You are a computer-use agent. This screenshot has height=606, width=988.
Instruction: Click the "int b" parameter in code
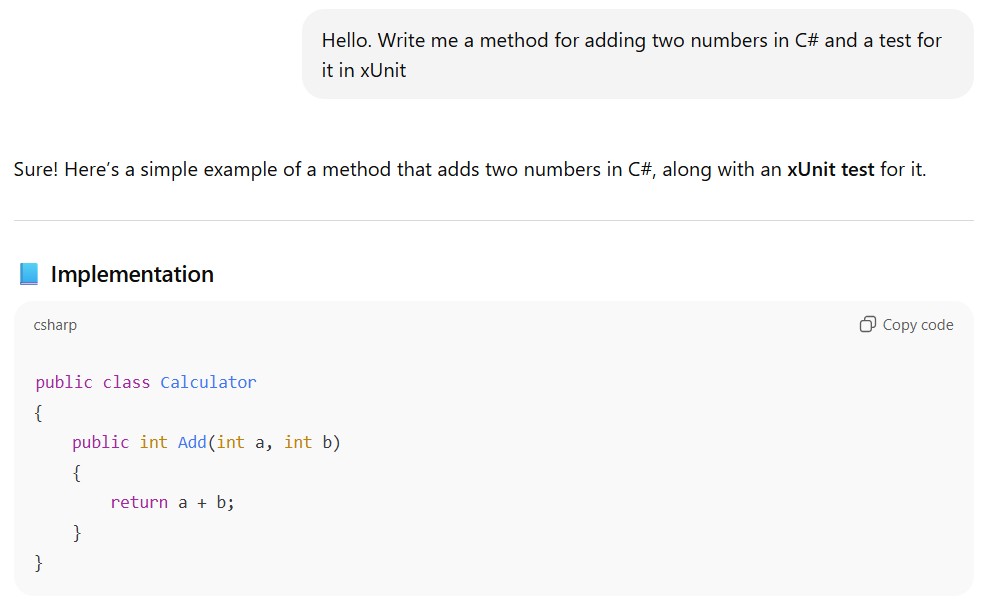(x=311, y=442)
